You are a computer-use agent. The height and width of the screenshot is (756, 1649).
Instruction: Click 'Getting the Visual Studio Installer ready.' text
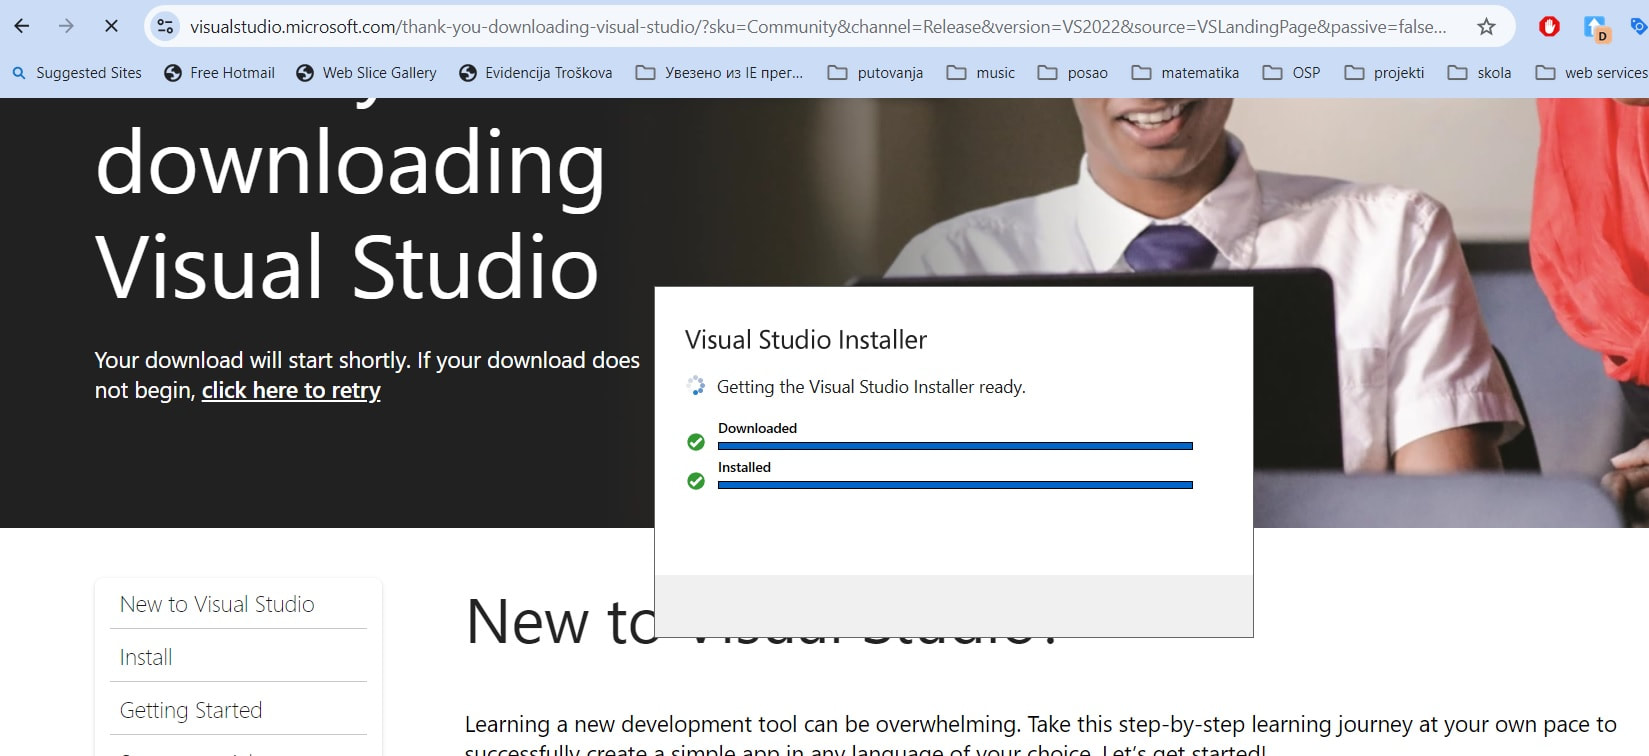point(871,387)
